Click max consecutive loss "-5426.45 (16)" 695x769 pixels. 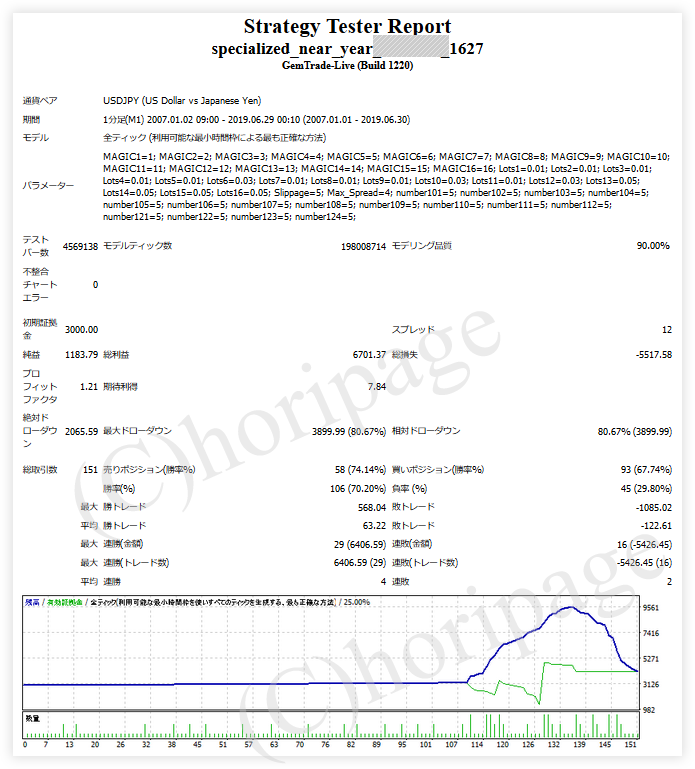[644, 563]
